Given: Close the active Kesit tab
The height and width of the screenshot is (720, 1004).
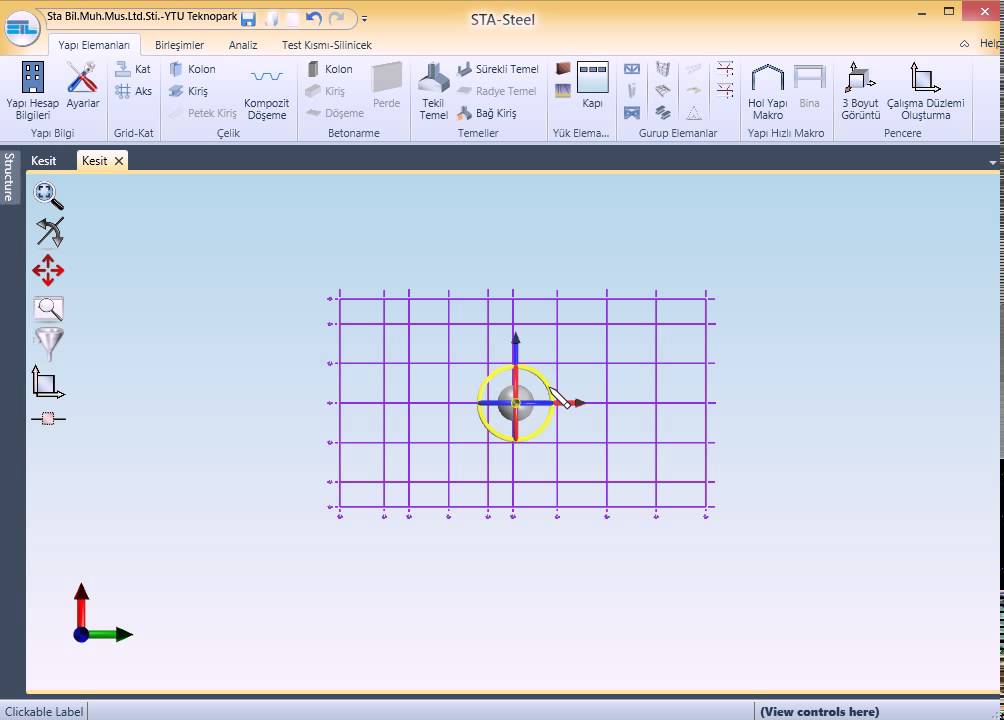Looking at the screenshot, I should click(x=118, y=161).
